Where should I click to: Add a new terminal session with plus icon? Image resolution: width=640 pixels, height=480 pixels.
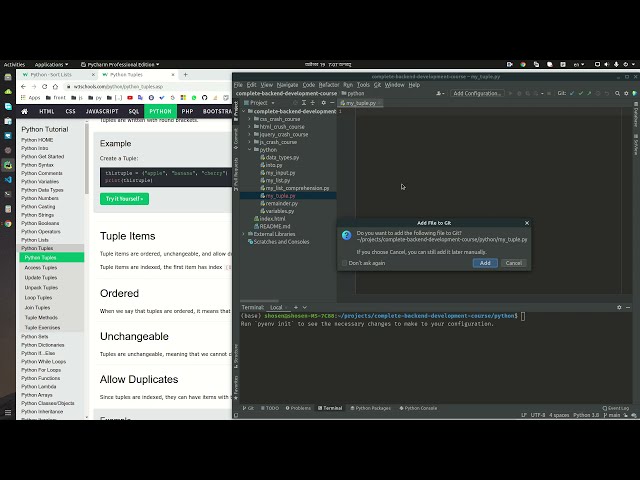296,307
